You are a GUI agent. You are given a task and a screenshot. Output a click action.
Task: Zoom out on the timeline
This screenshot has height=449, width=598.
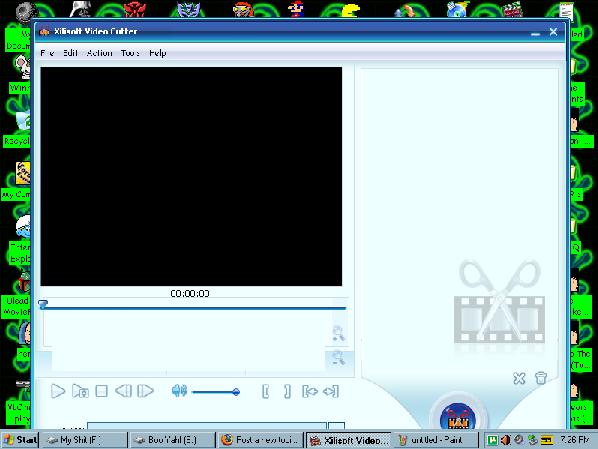pos(338,358)
